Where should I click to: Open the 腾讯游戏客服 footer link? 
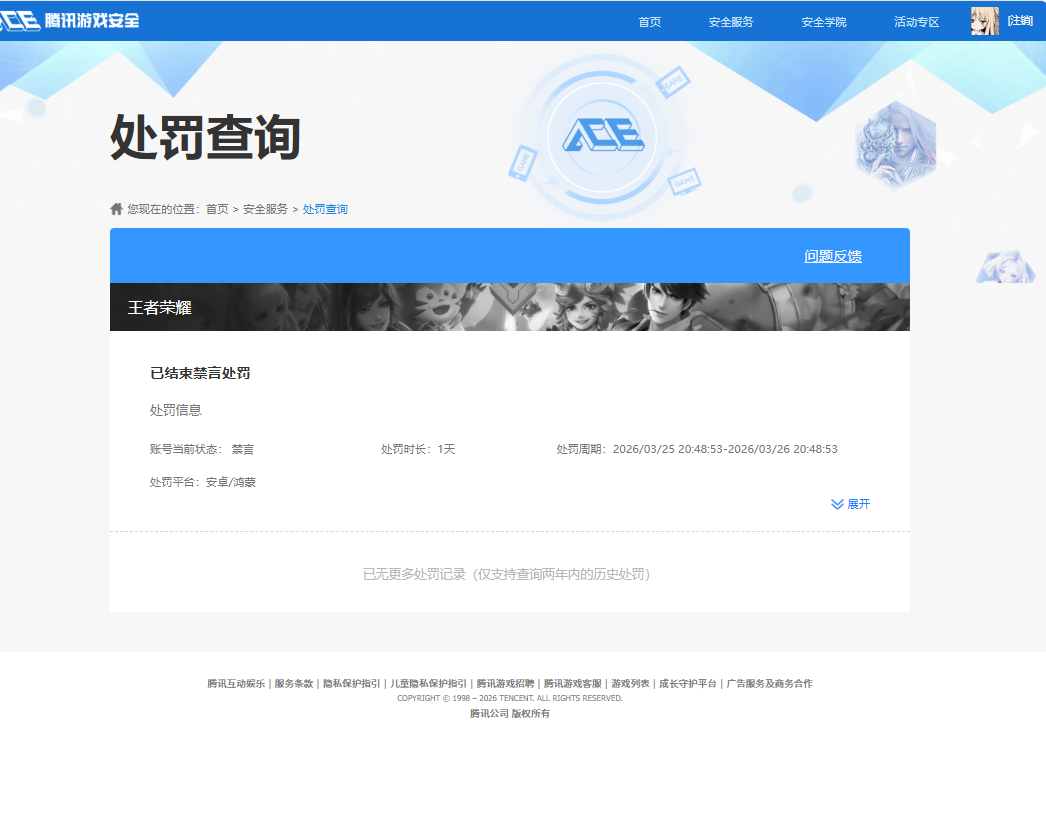[x=572, y=683]
